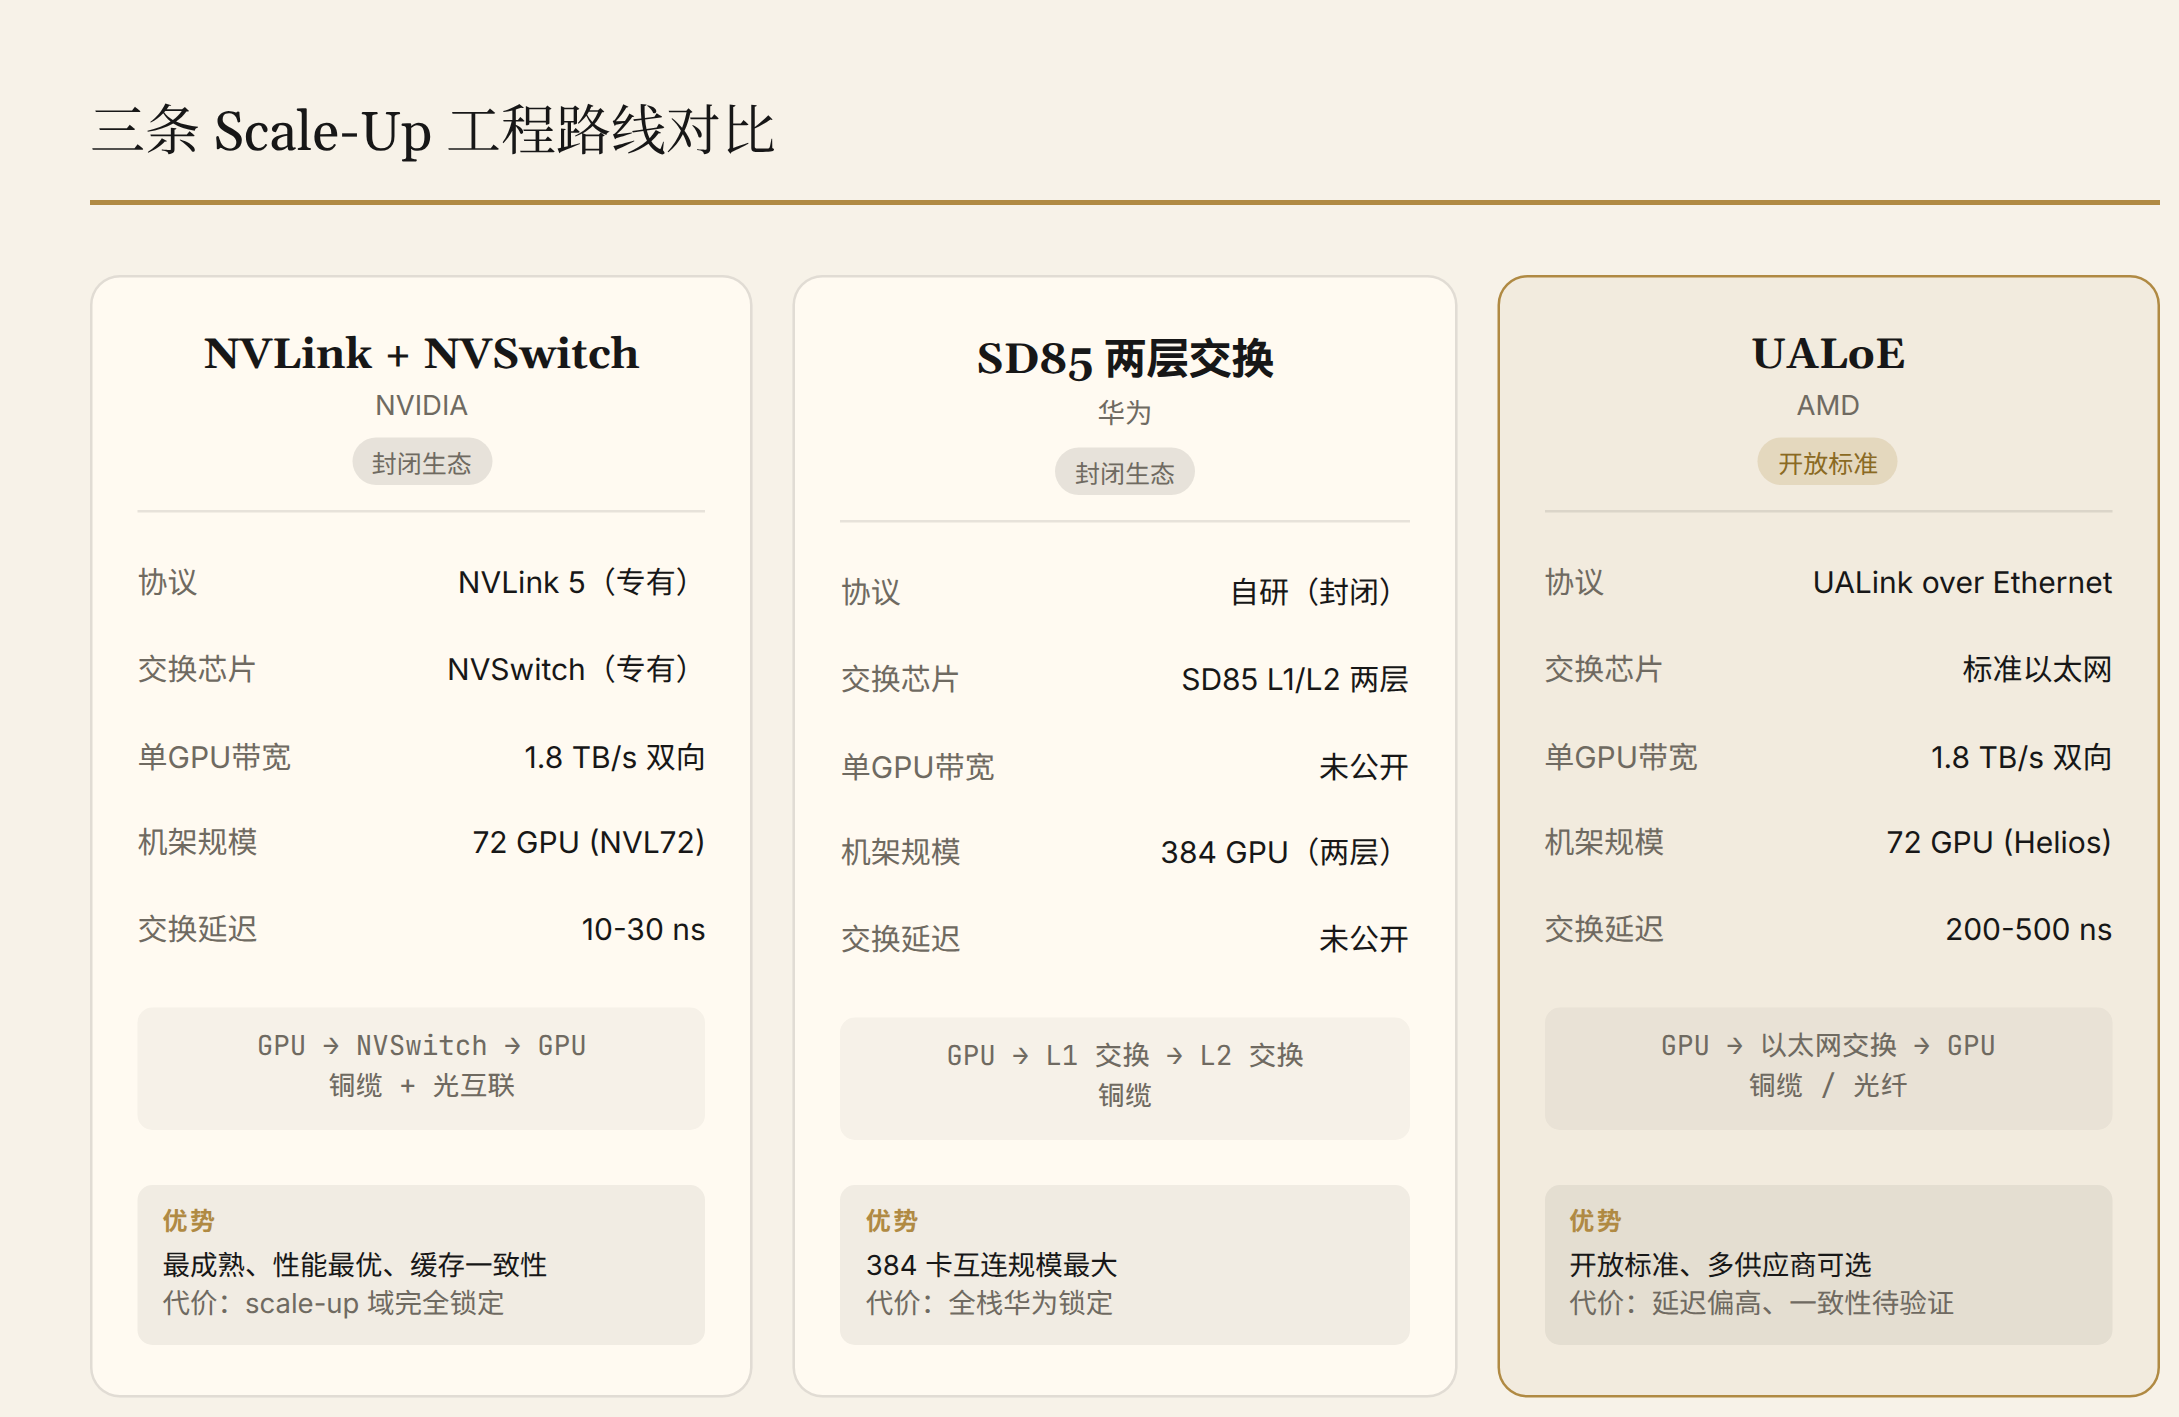Select the UALoE card heading
Image resolution: width=2179 pixels, height=1417 pixels.
tap(1828, 353)
